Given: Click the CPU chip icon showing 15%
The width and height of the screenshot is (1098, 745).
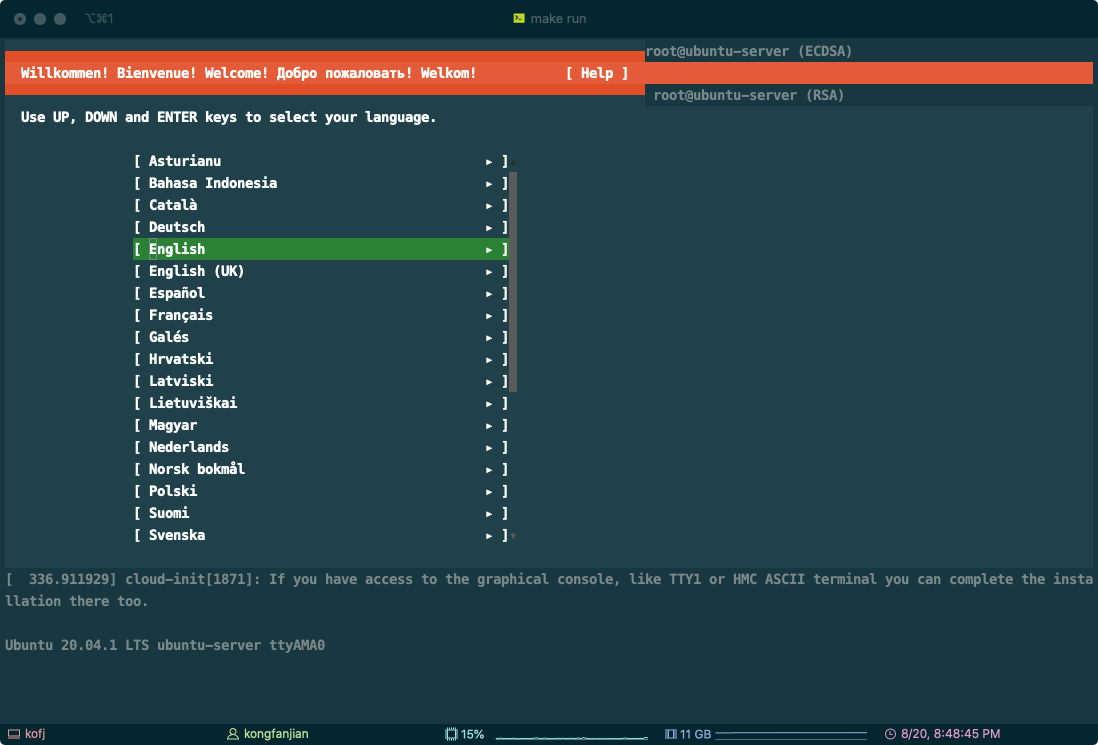Looking at the screenshot, I should pos(451,734).
